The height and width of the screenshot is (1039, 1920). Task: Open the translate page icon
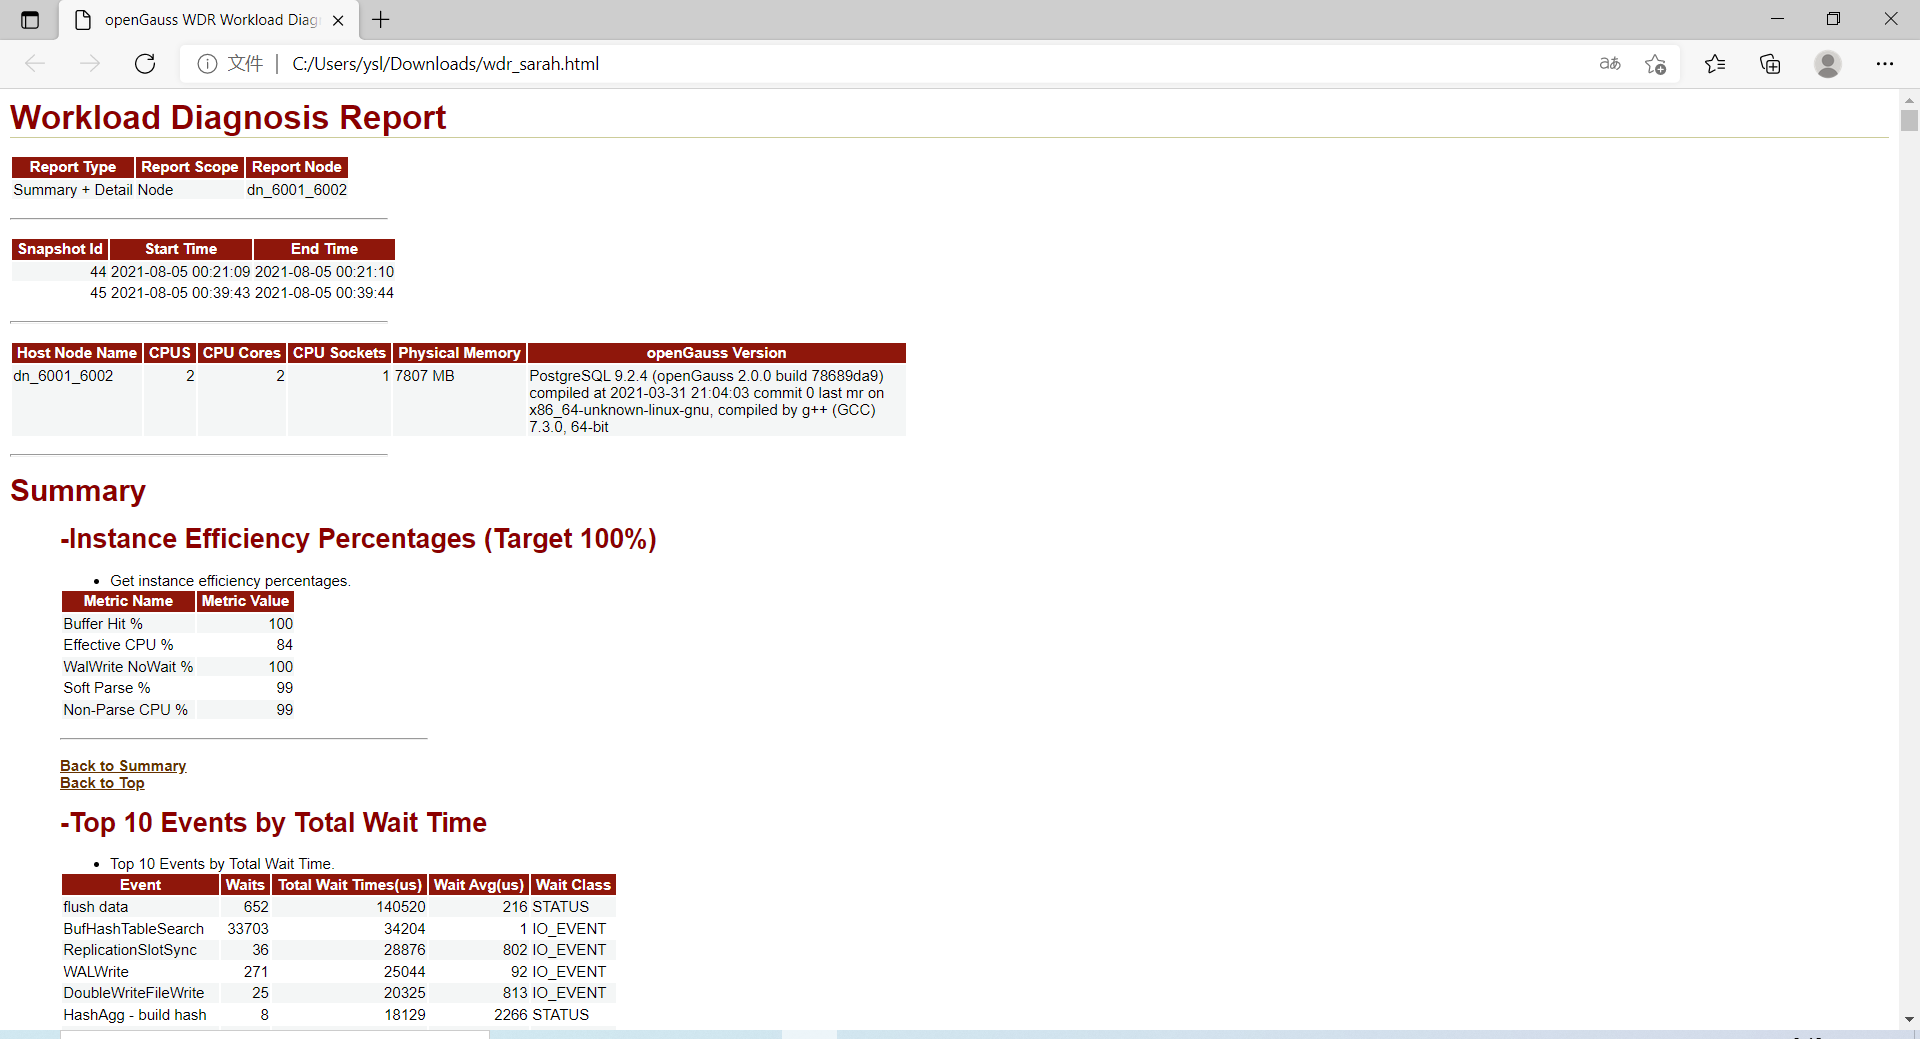(1610, 64)
